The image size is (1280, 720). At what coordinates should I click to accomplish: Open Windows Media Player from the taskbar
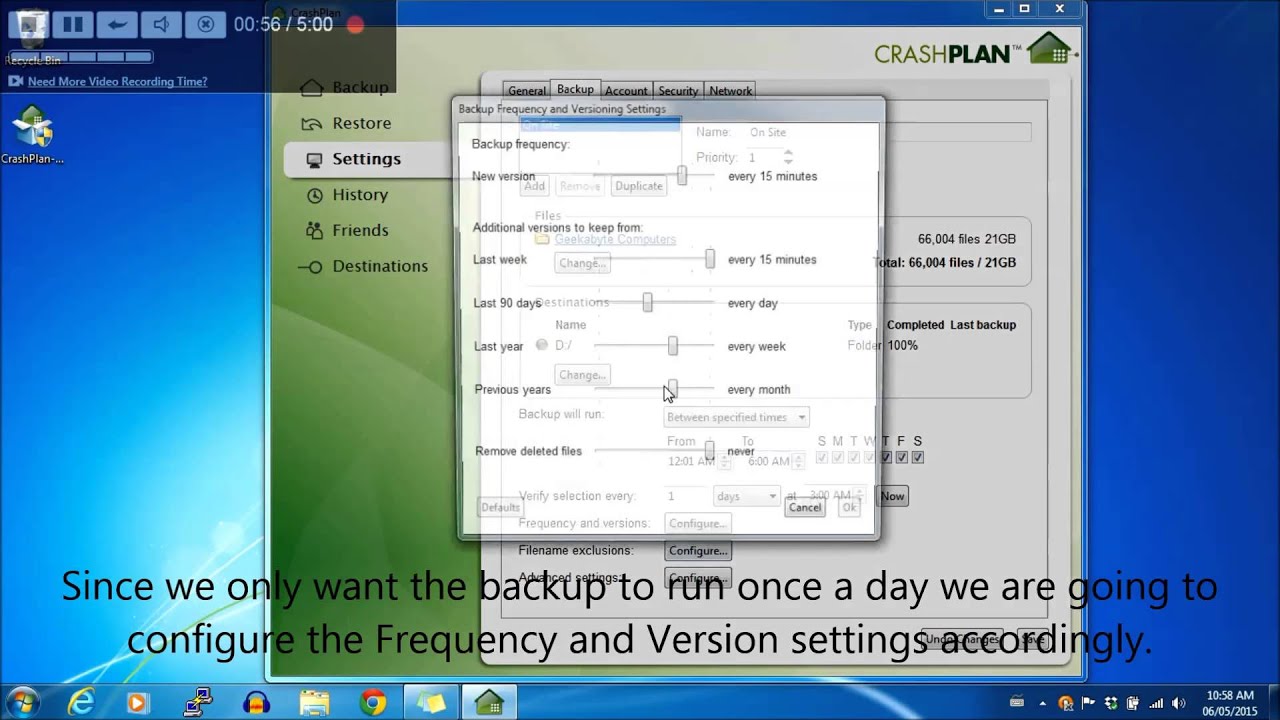(x=137, y=703)
